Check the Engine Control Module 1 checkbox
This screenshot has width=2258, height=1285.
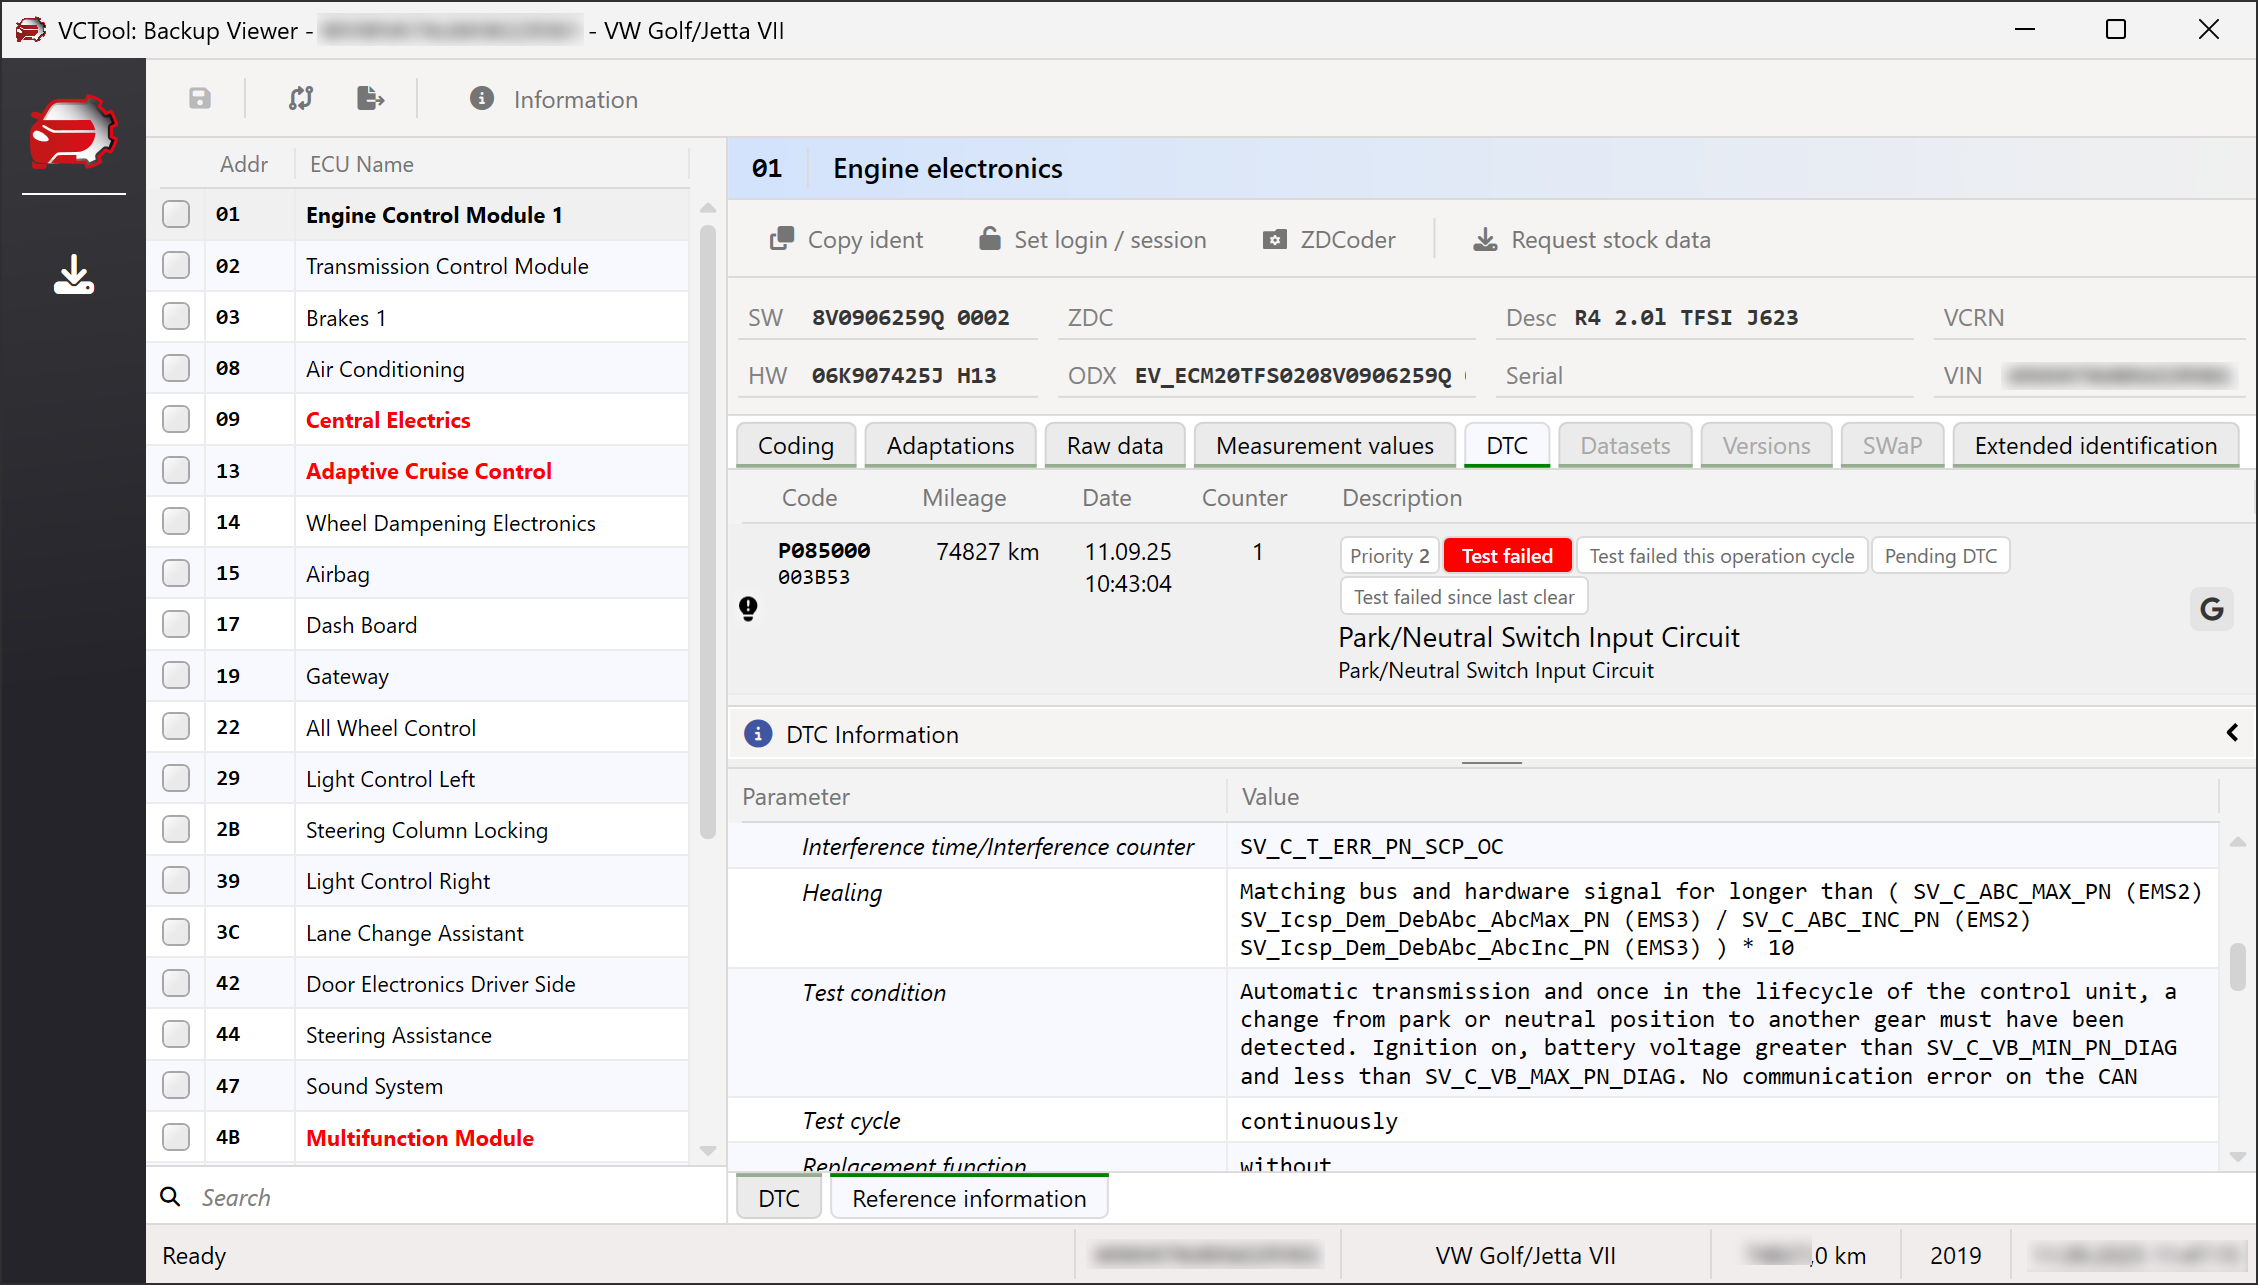tap(176, 215)
